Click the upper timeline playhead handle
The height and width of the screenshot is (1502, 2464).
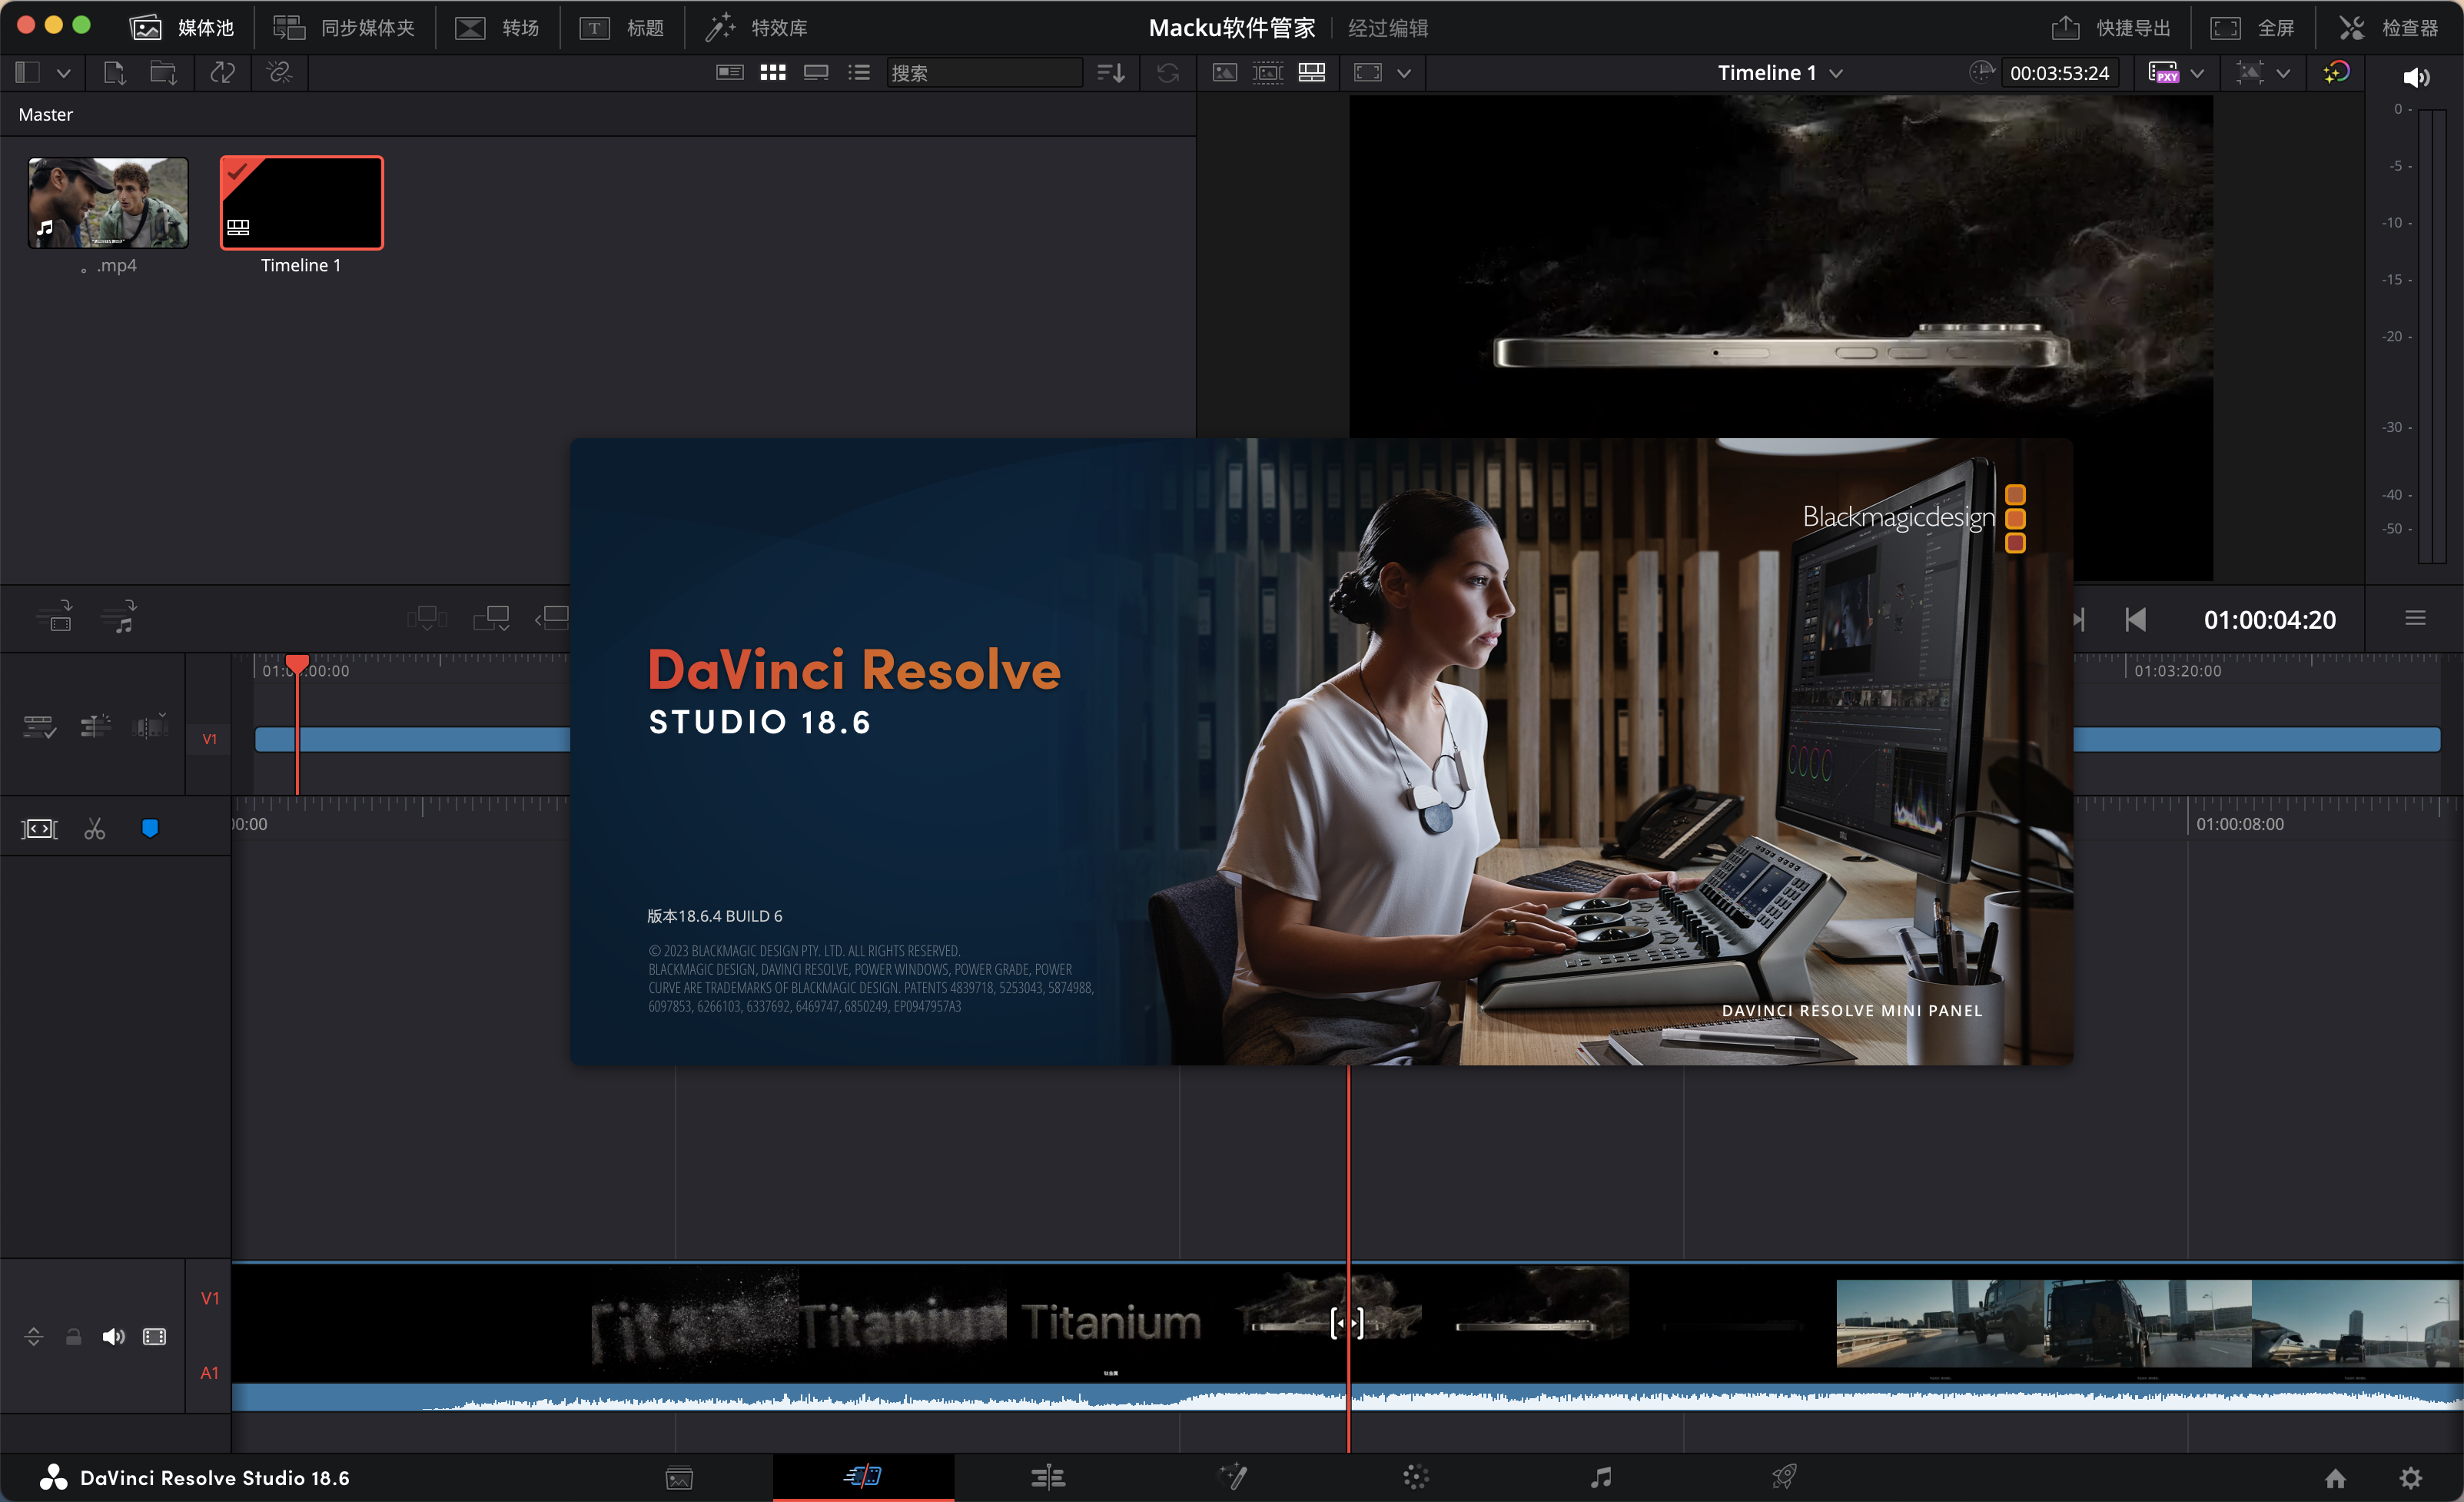click(x=297, y=664)
